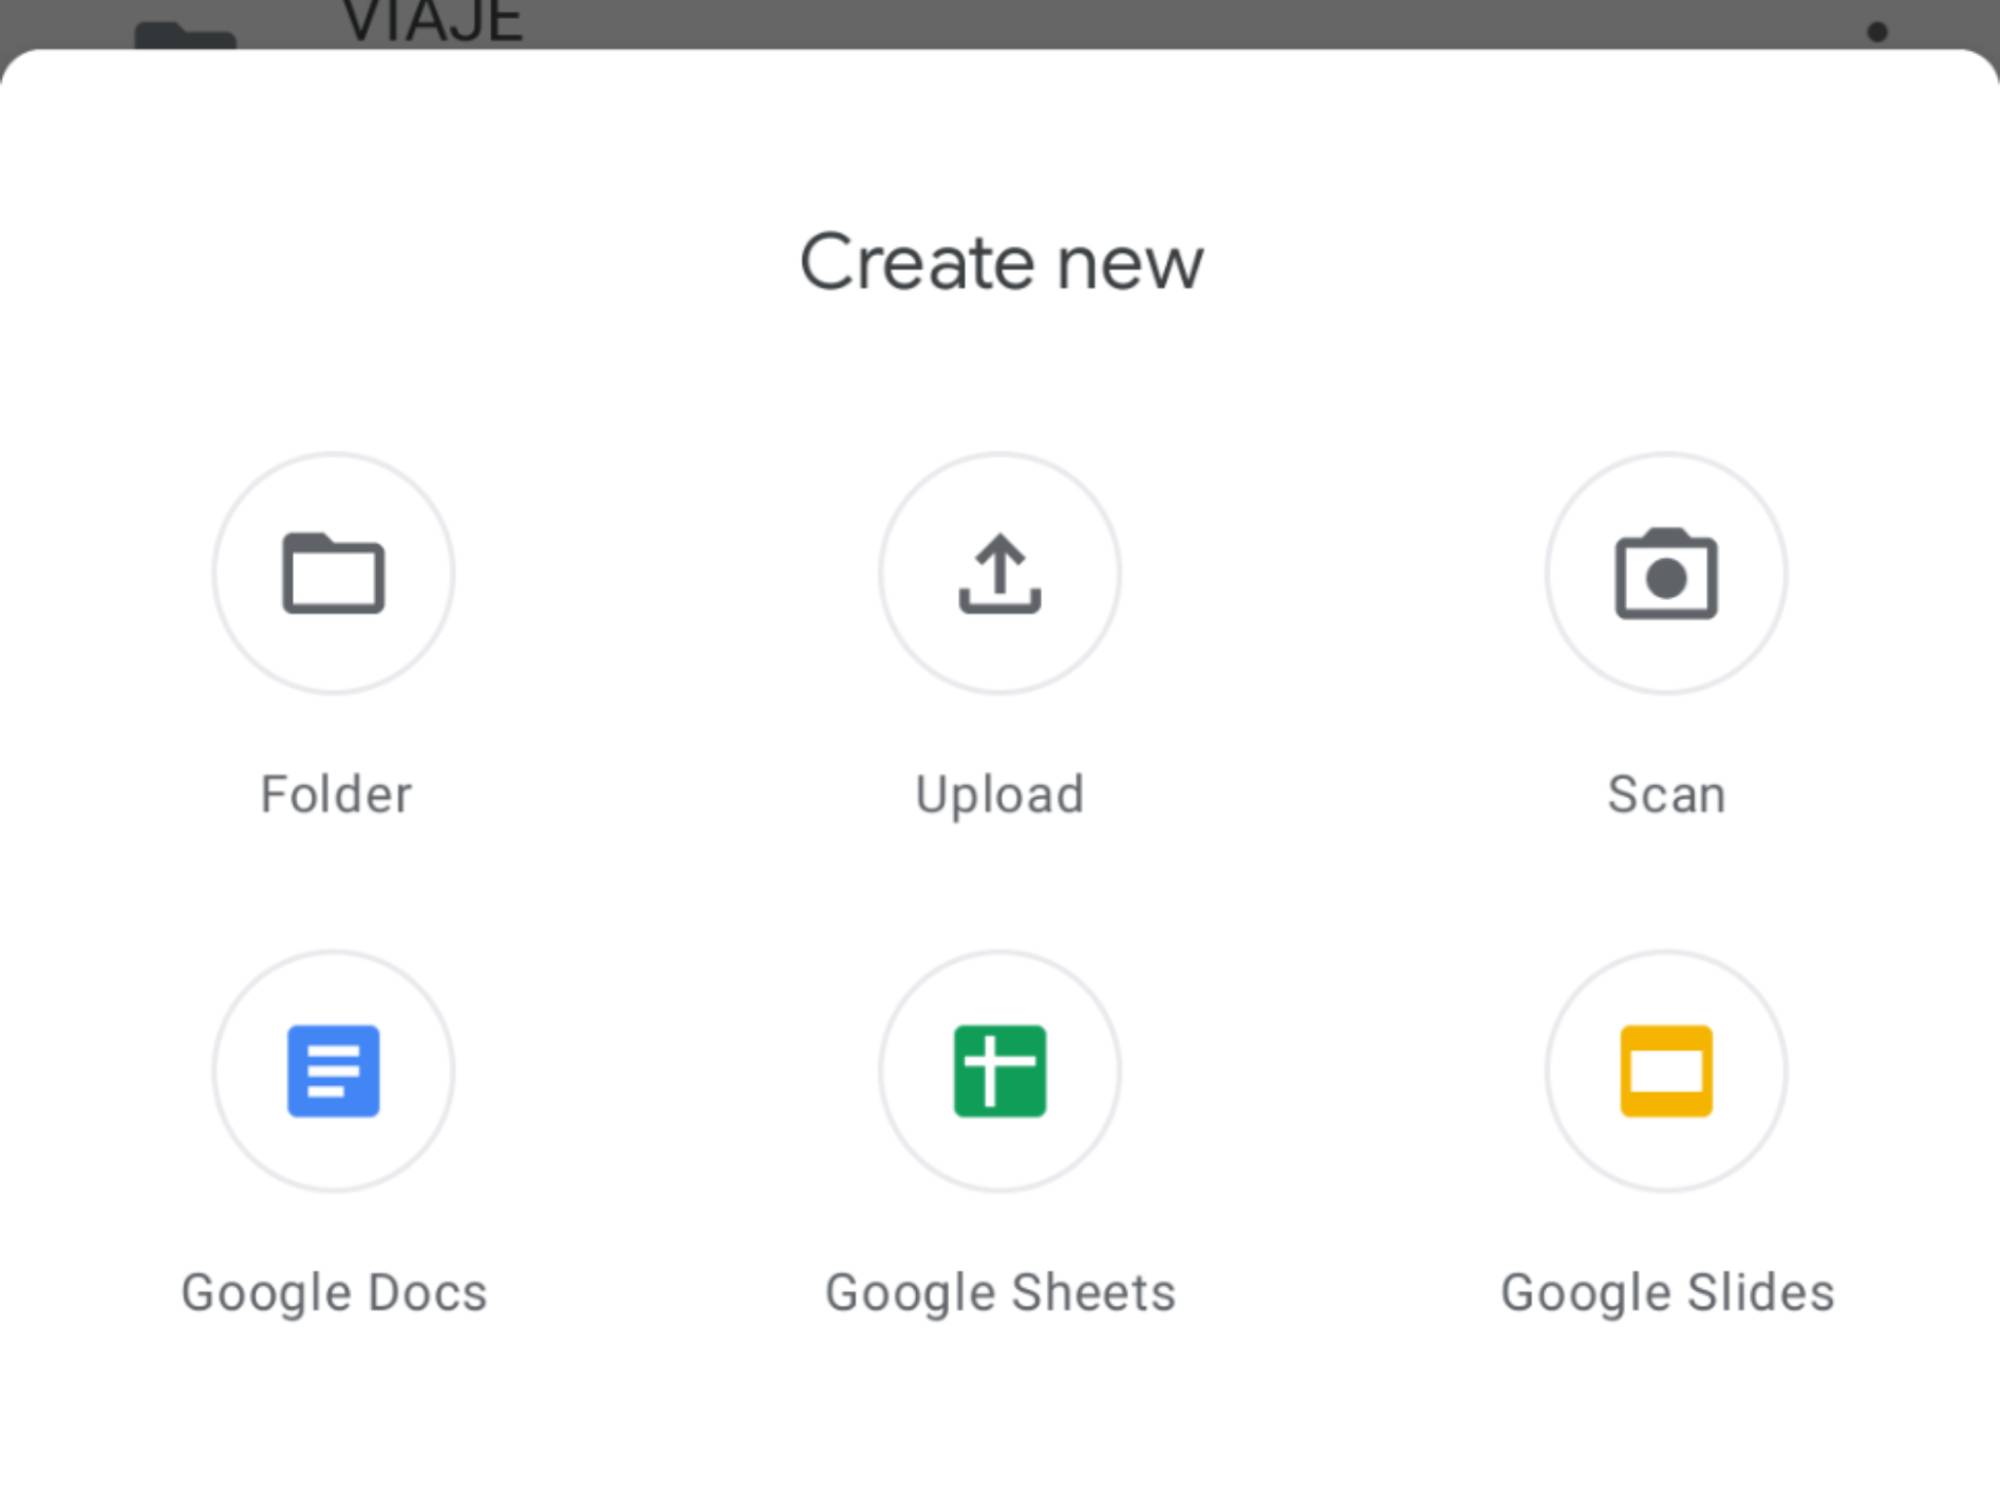Begin uploading a file to Drive
The height and width of the screenshot is (1500, 2000).
click(999, 573)
